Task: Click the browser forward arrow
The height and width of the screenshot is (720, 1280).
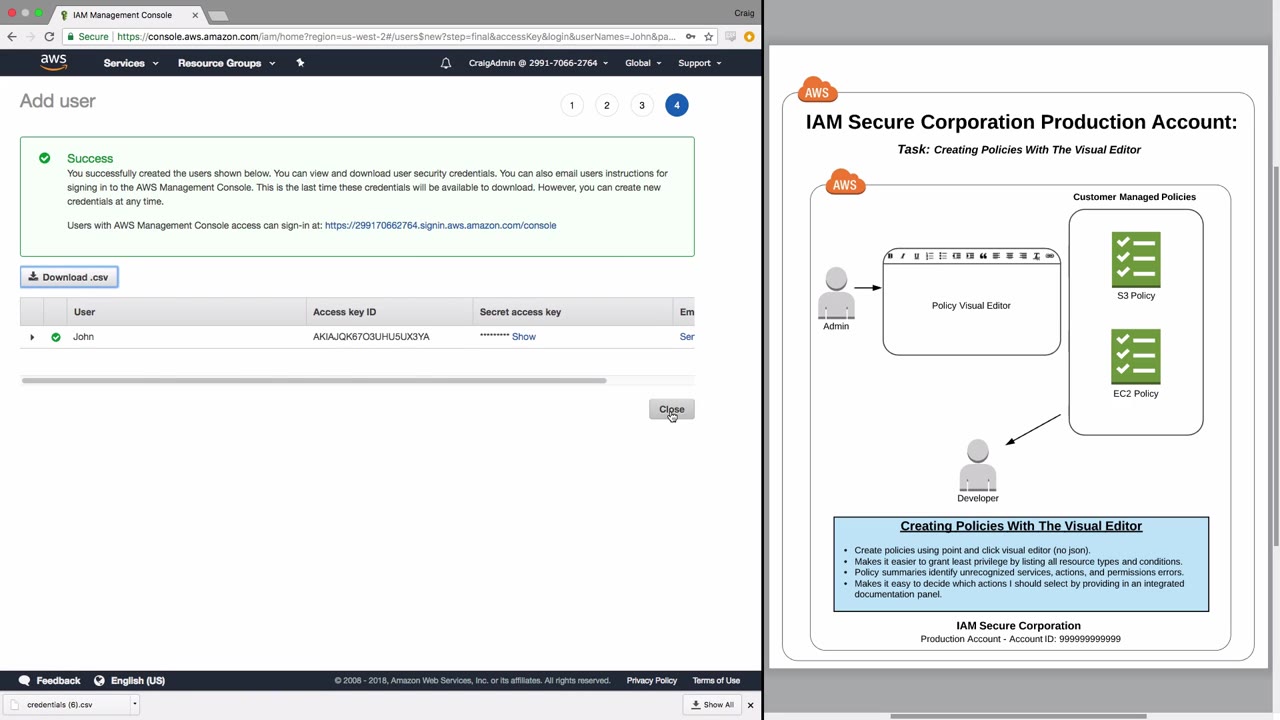Action: coord(30,37)
